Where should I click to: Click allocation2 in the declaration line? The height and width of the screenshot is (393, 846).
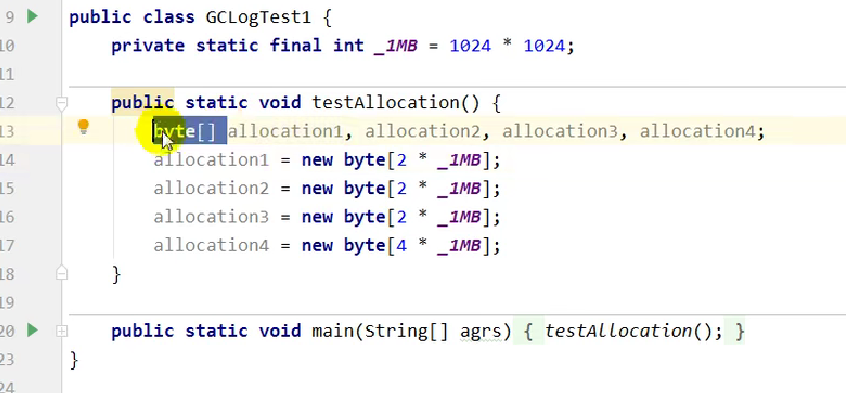[423, 132]
